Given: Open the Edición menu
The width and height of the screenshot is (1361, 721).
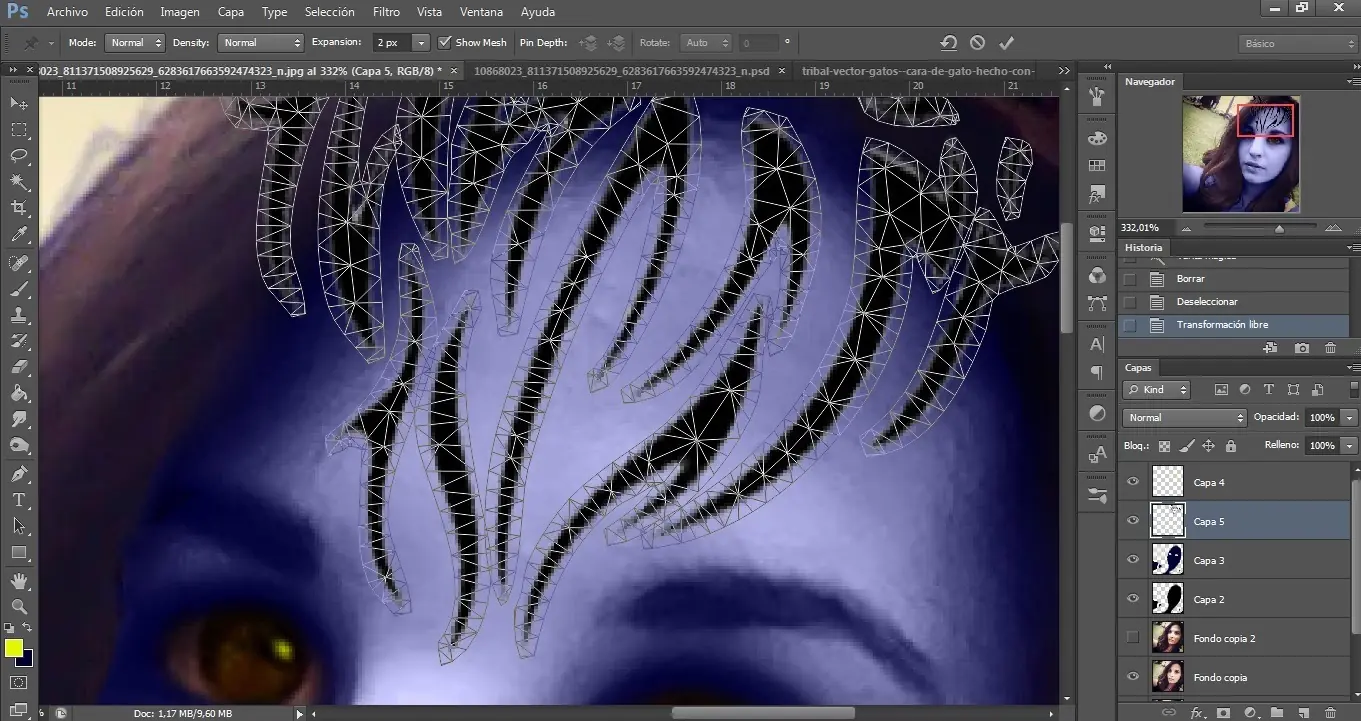Looking at the screenshot, I should coord(124,12).
